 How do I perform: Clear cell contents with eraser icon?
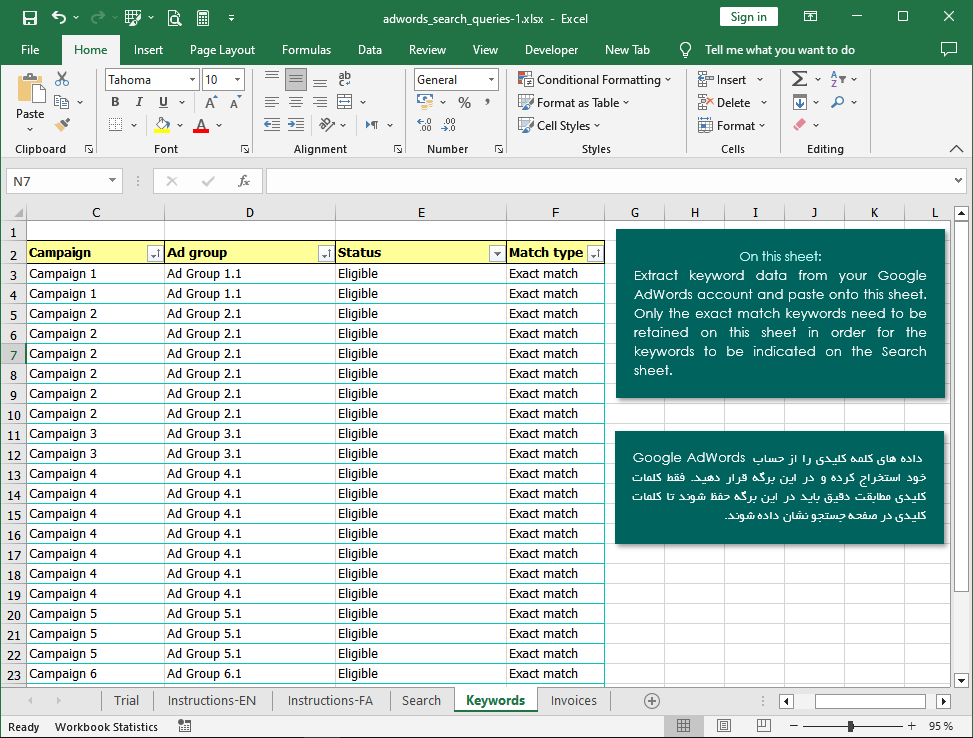tap(800, 125)
